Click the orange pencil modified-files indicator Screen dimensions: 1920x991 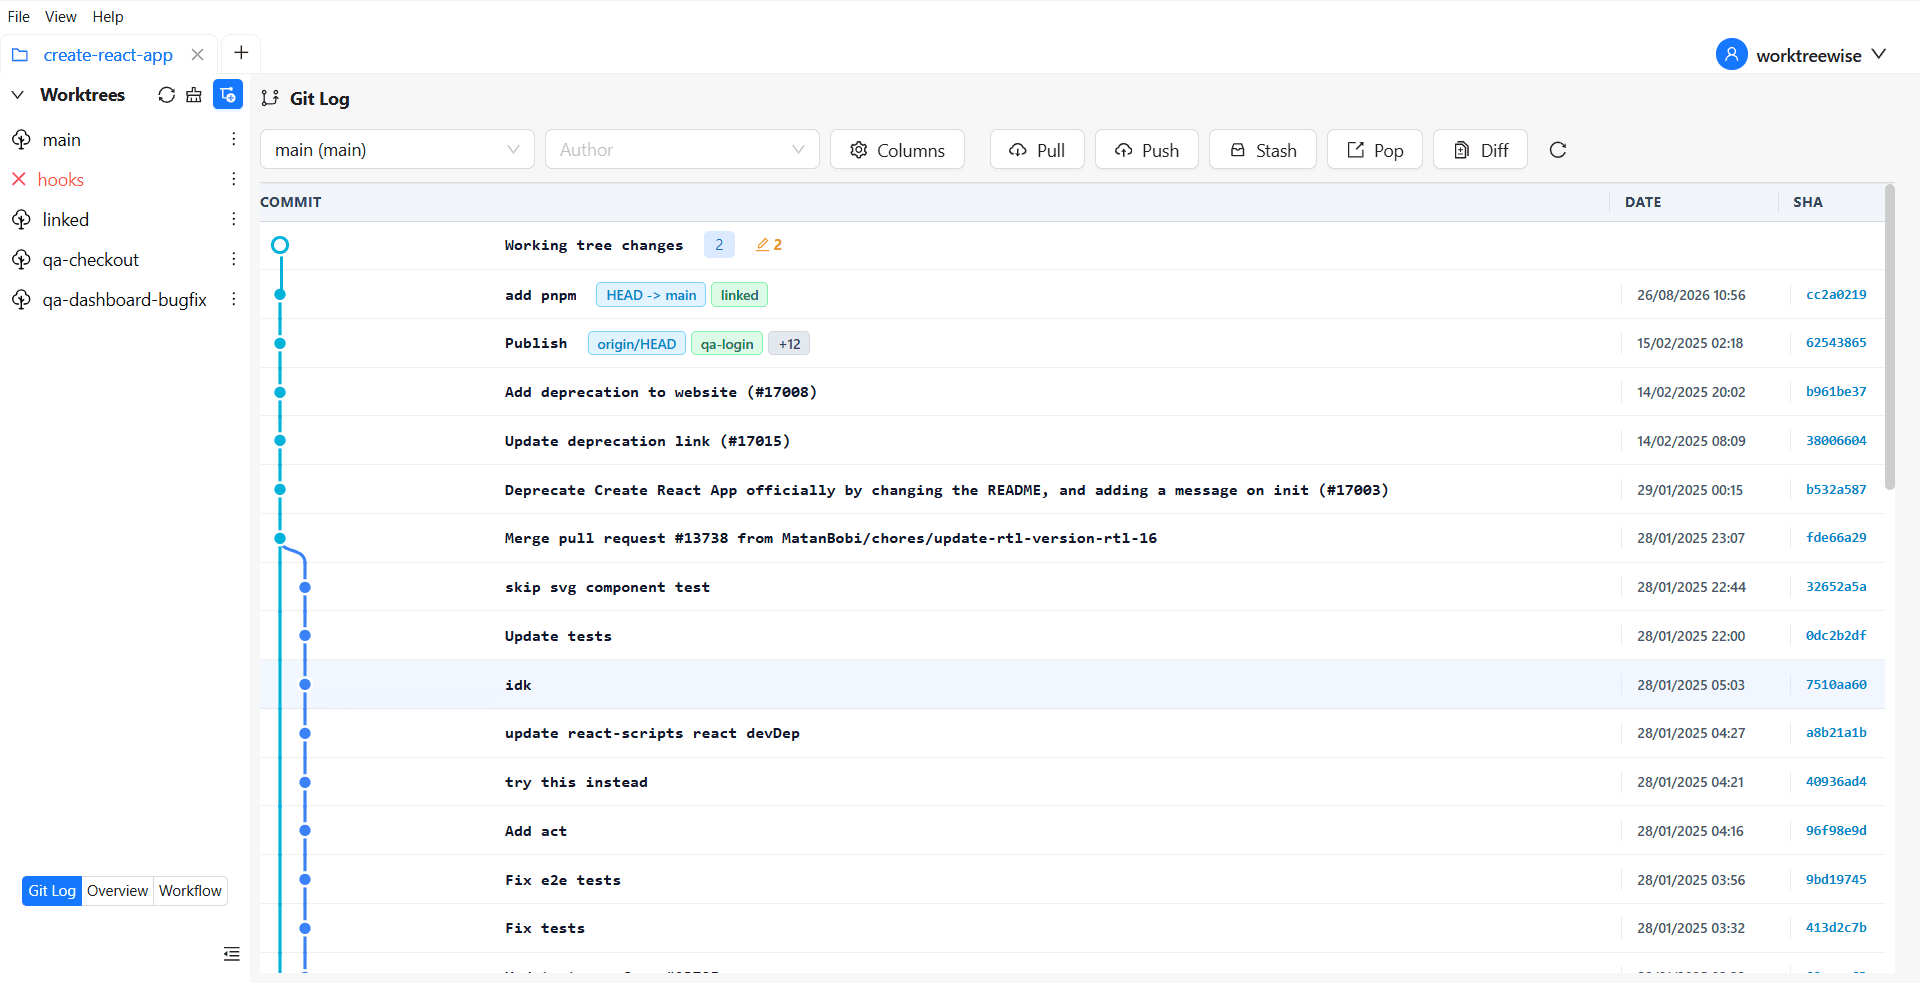(769, 245)
